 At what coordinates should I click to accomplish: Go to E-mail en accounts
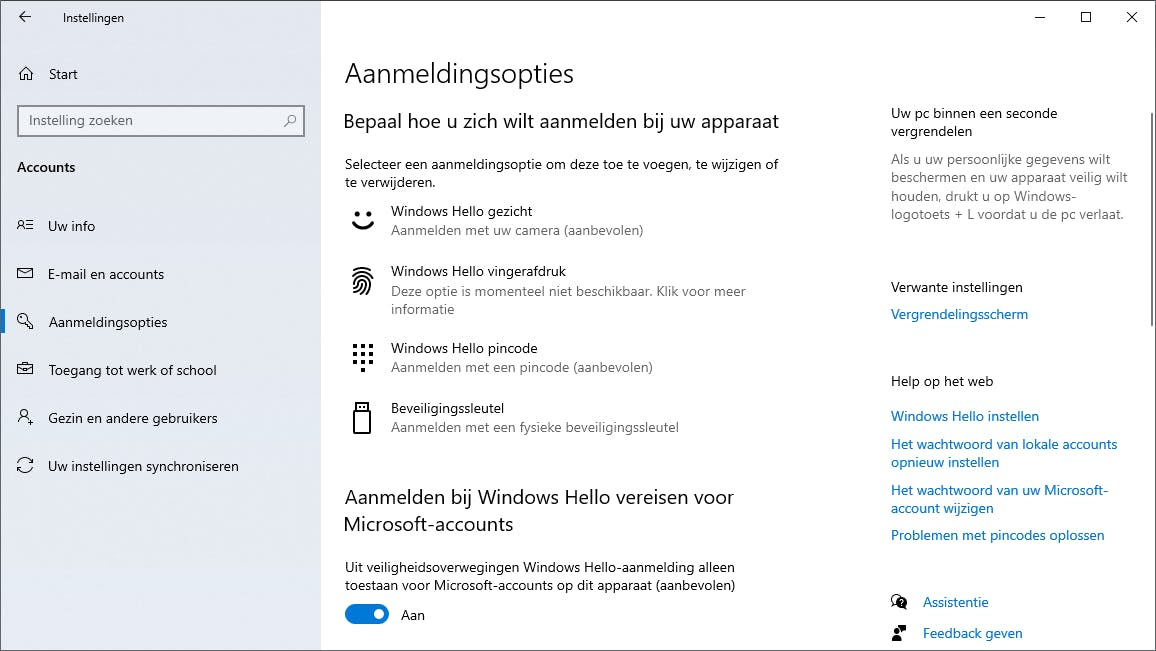coord(106,274)
